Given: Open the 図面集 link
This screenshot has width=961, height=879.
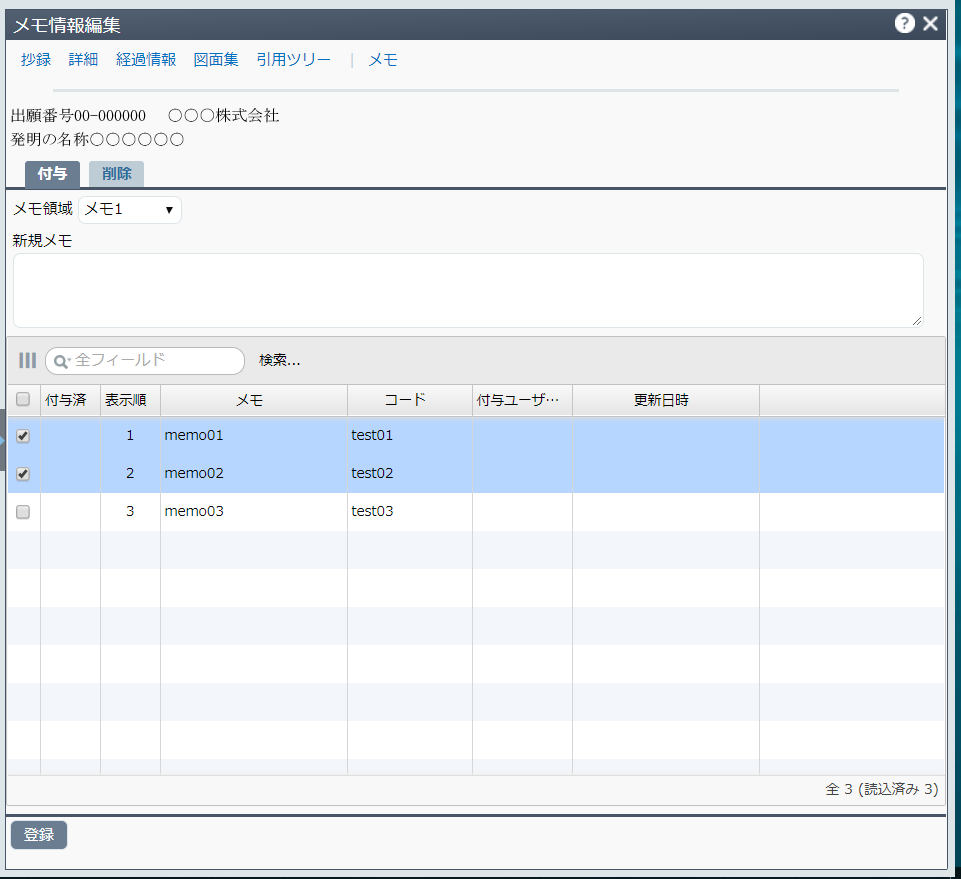Looking at the screenshot, I should (216, 60).
